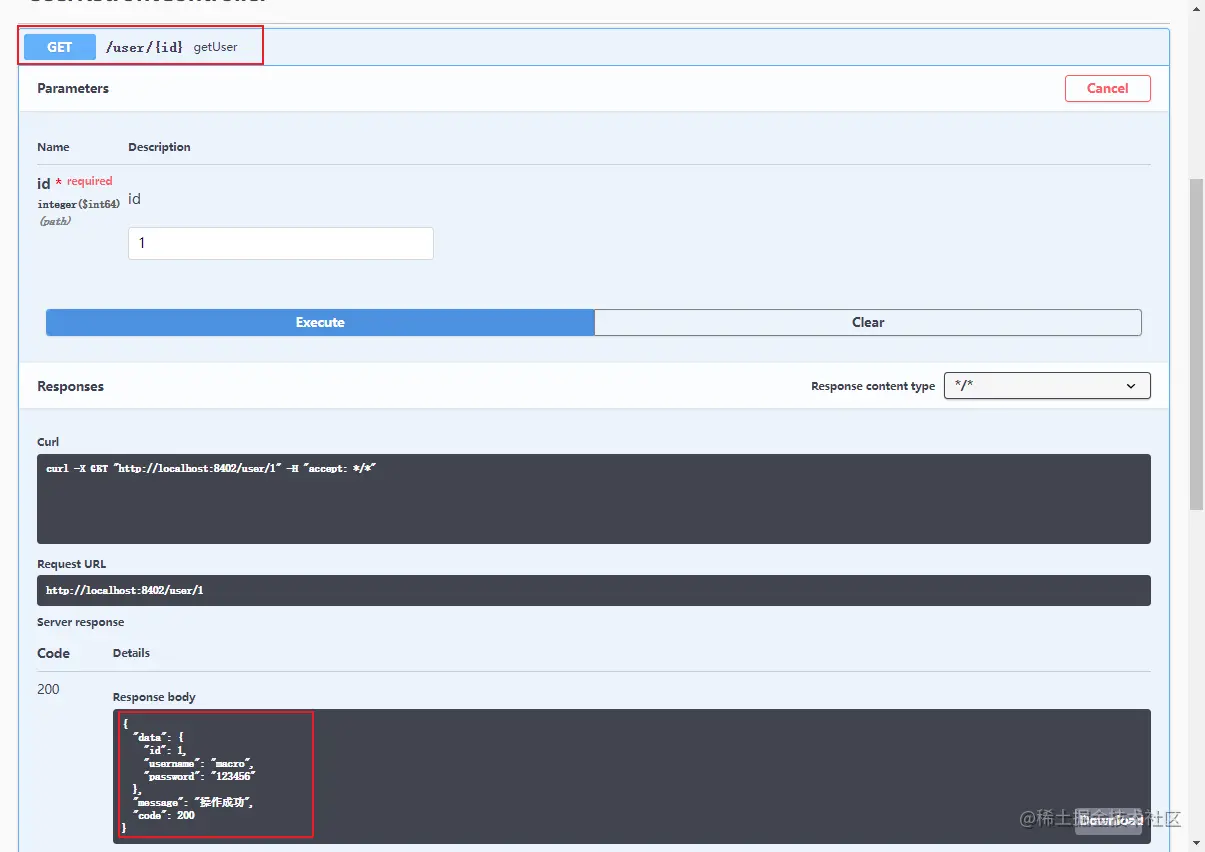1205x852 pixels.
Task: Click the Curl label
Action: (48, 442)
